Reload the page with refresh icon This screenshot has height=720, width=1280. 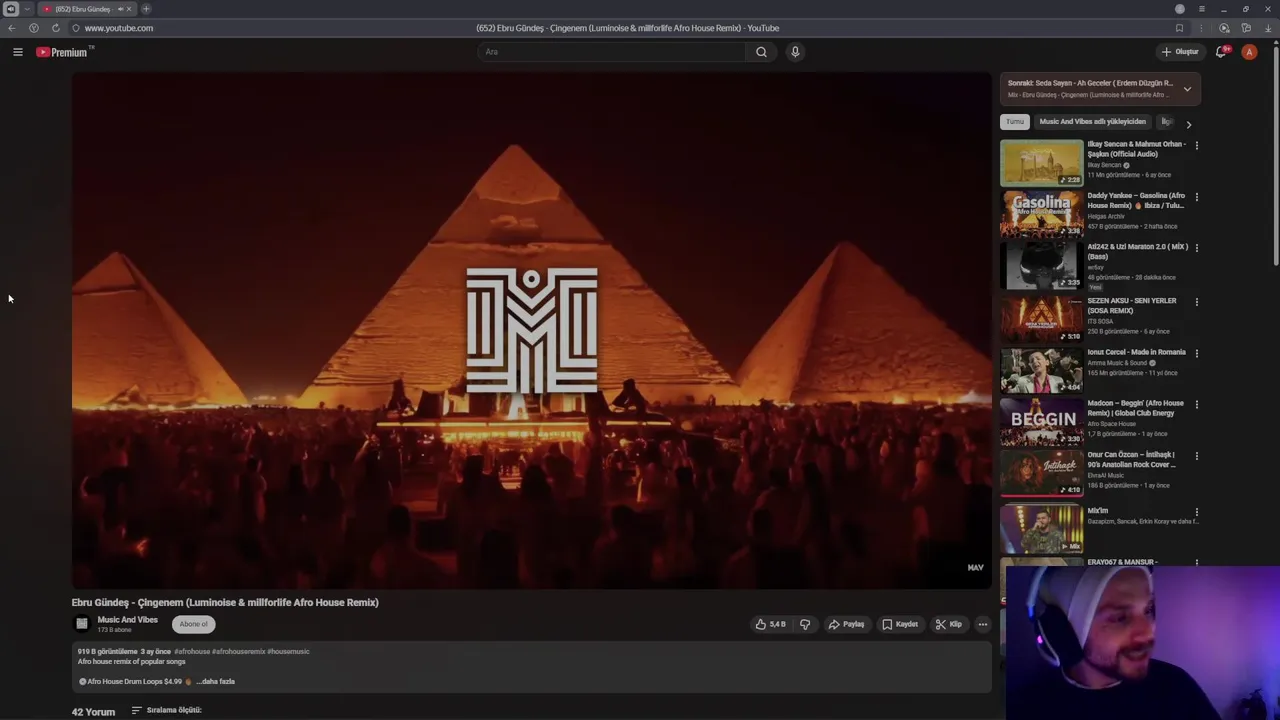coord(55,28)
